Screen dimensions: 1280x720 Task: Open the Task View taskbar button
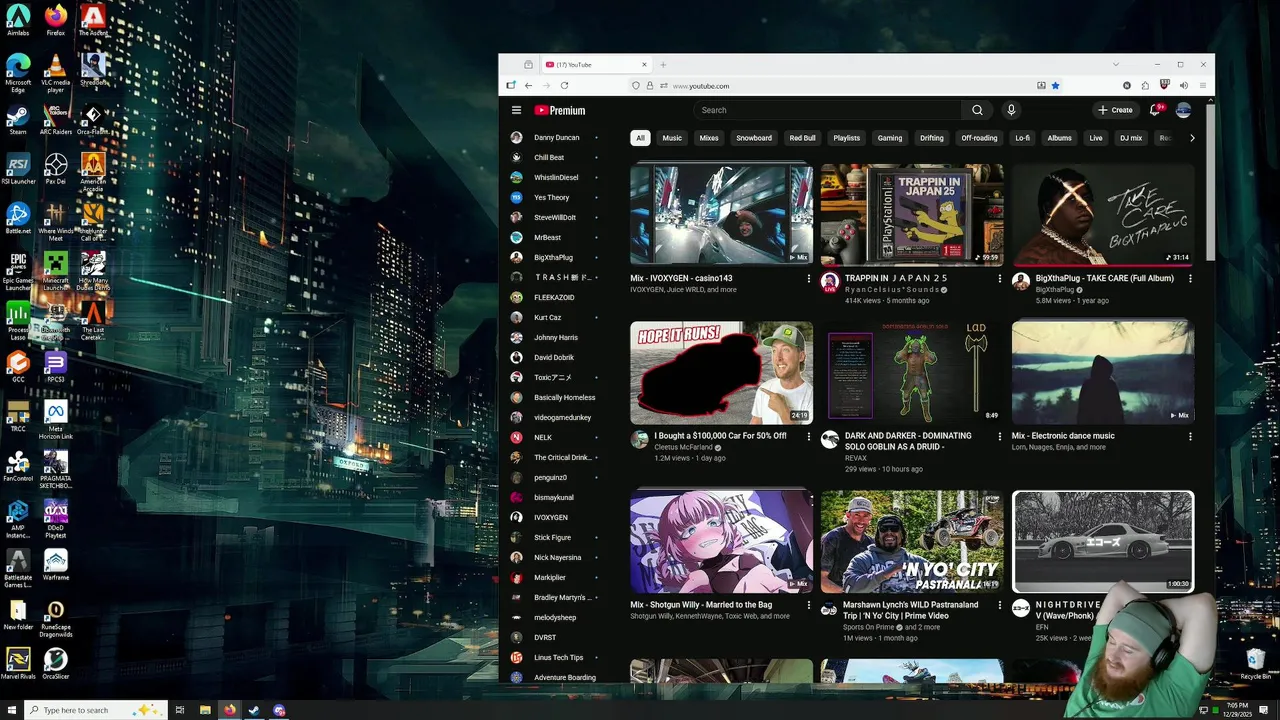click(180, 710)
